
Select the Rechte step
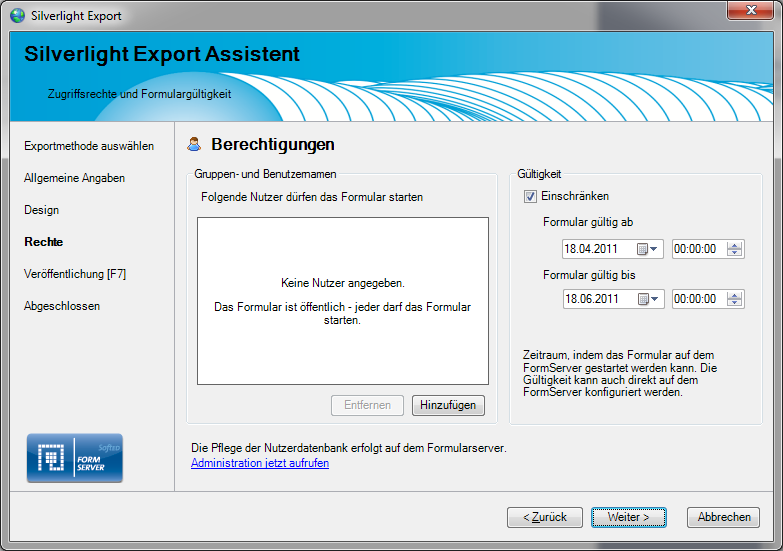click(44, 242)
